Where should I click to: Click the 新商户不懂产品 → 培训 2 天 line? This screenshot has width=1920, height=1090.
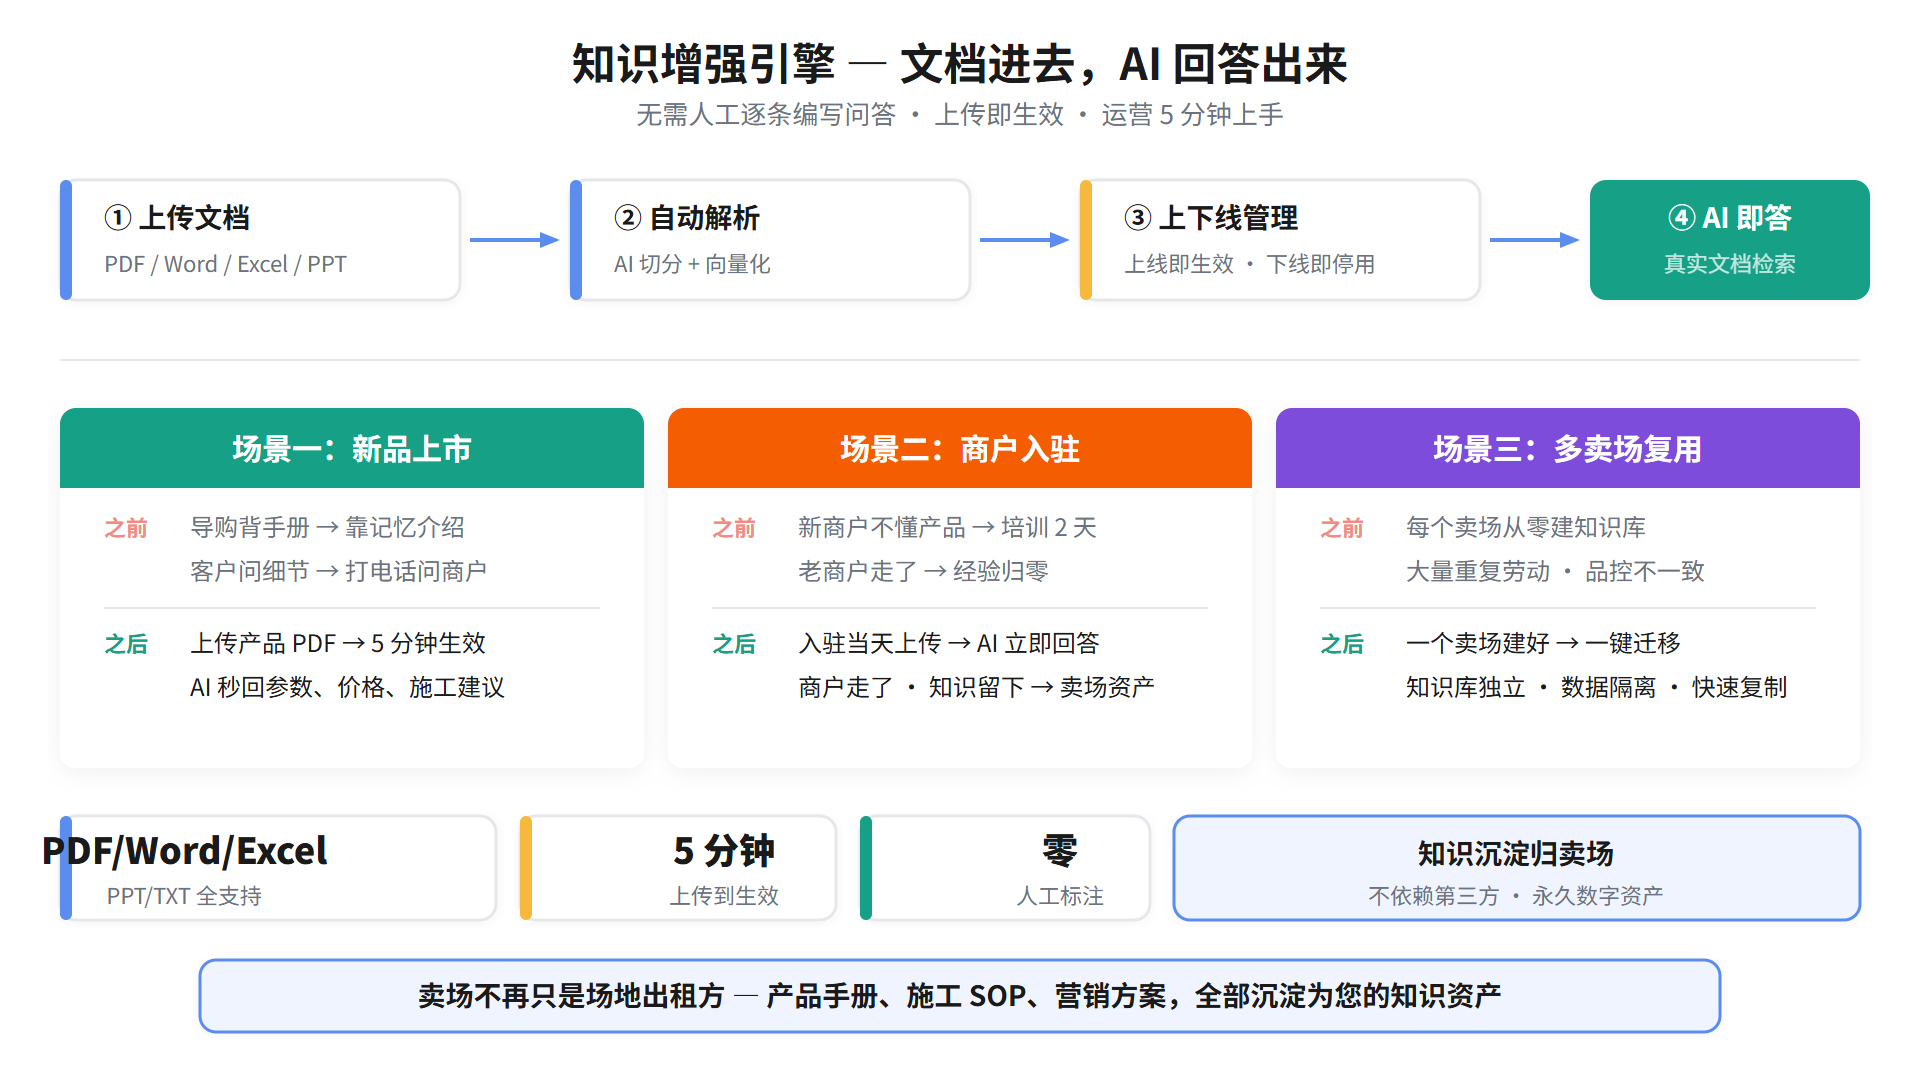tap(947, 527)
